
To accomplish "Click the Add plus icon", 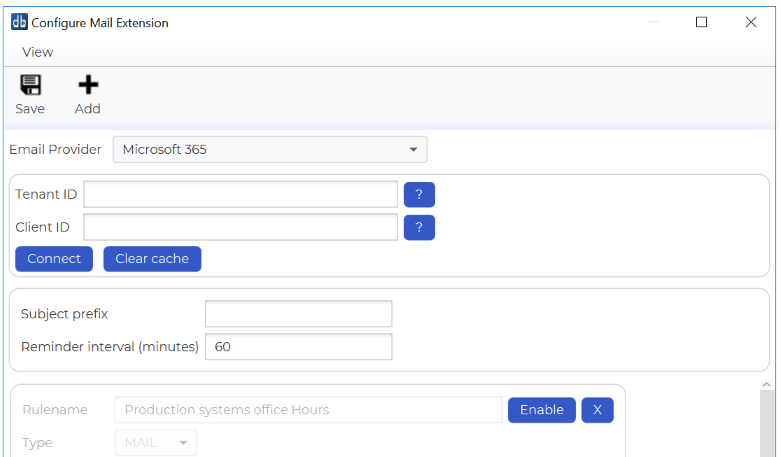I will 88,86.
